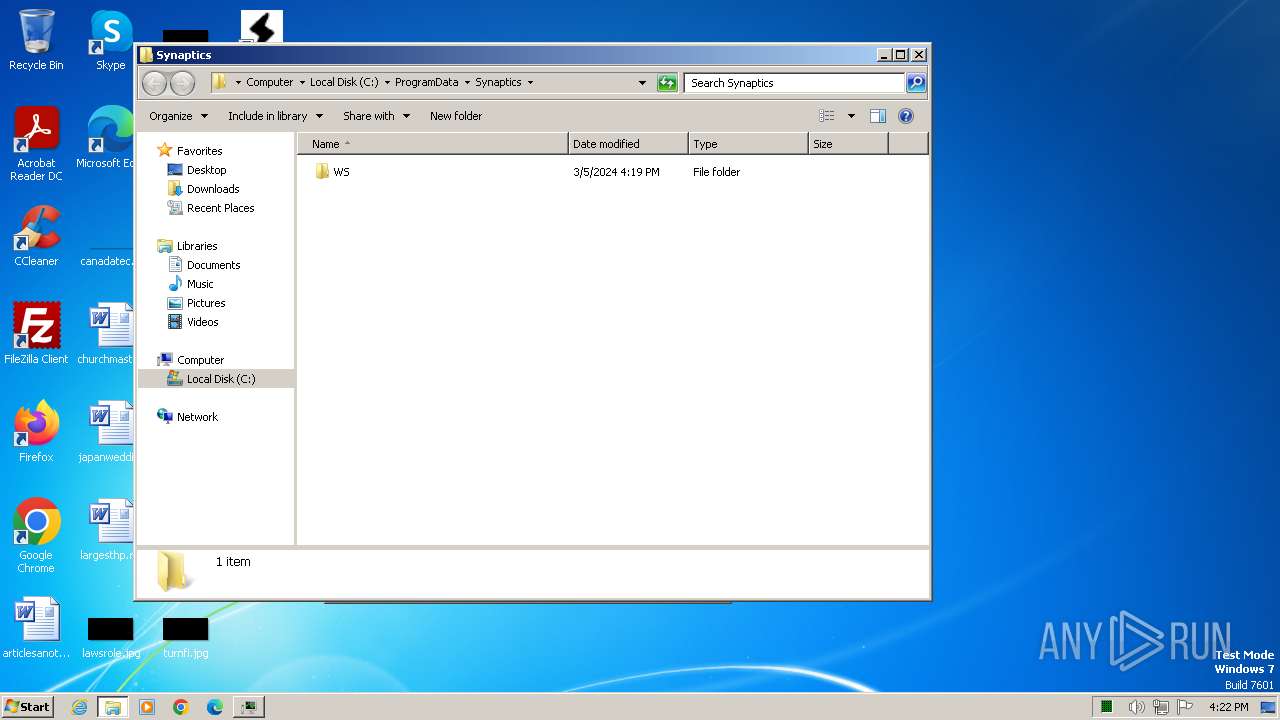1280x720 pixels.
Task: Select Local Disk (C:) tree item
Action: click(x=216, y=379)
